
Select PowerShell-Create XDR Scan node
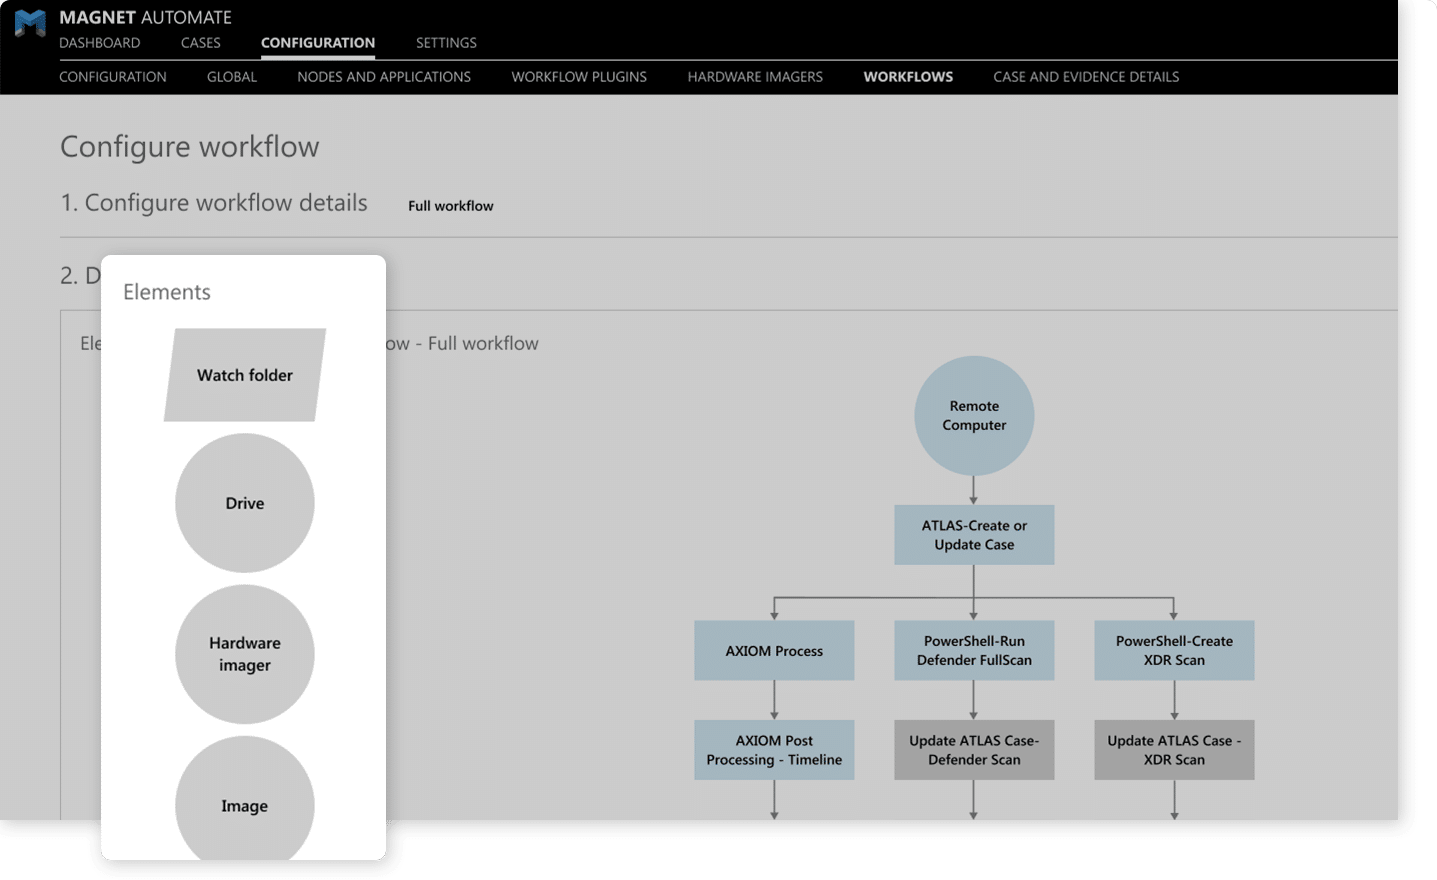[1174, 651]
